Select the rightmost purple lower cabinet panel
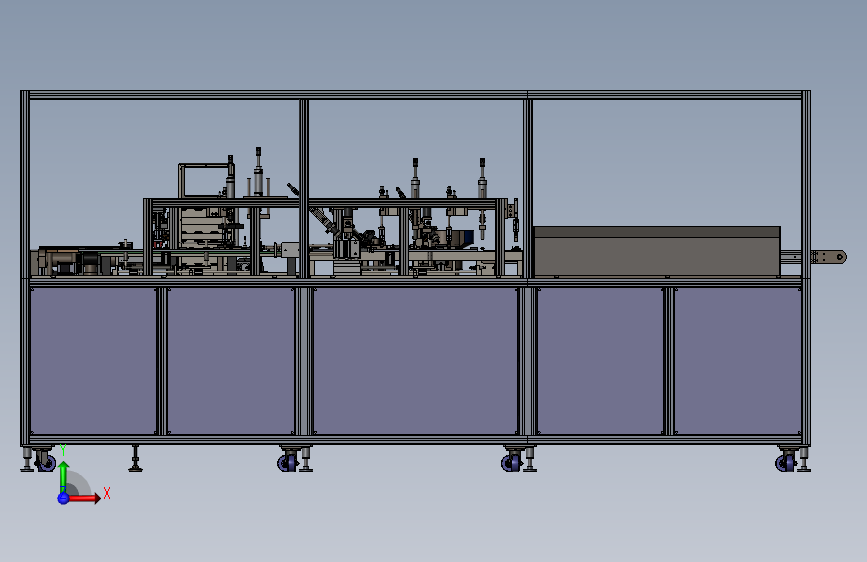Viewport: 867px width, 562px height. tap(738, 361)
